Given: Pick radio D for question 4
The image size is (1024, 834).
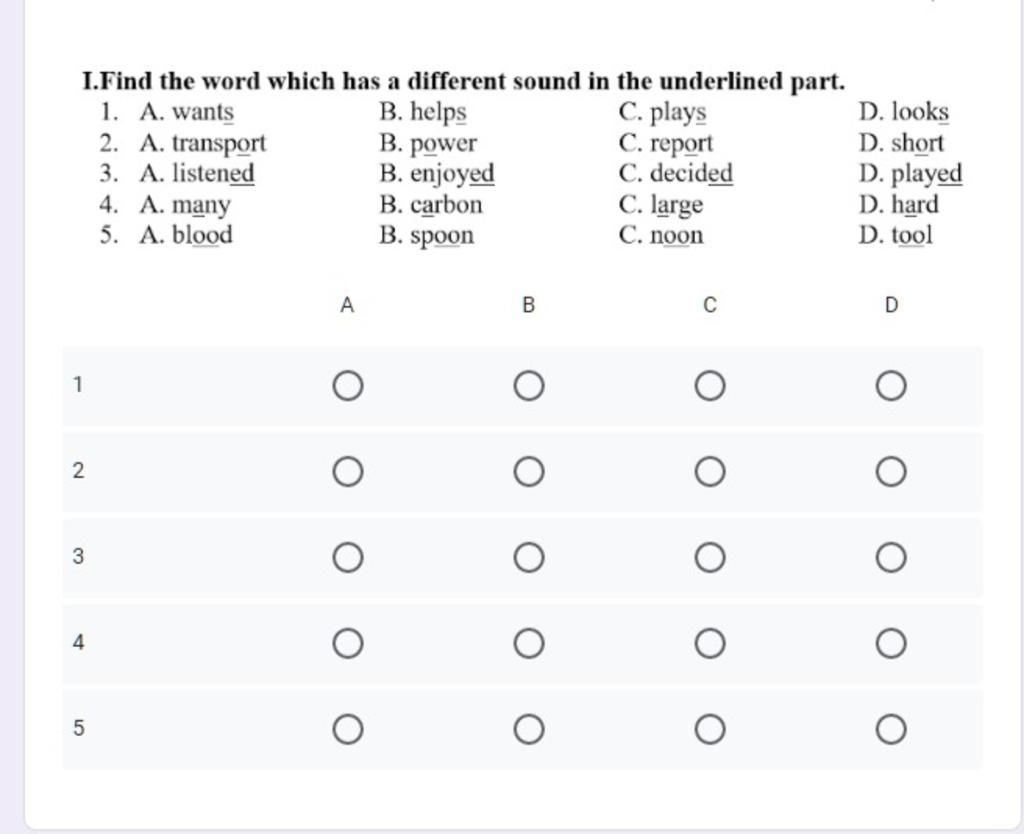Looking at the screenshot, I should point(891,643).
